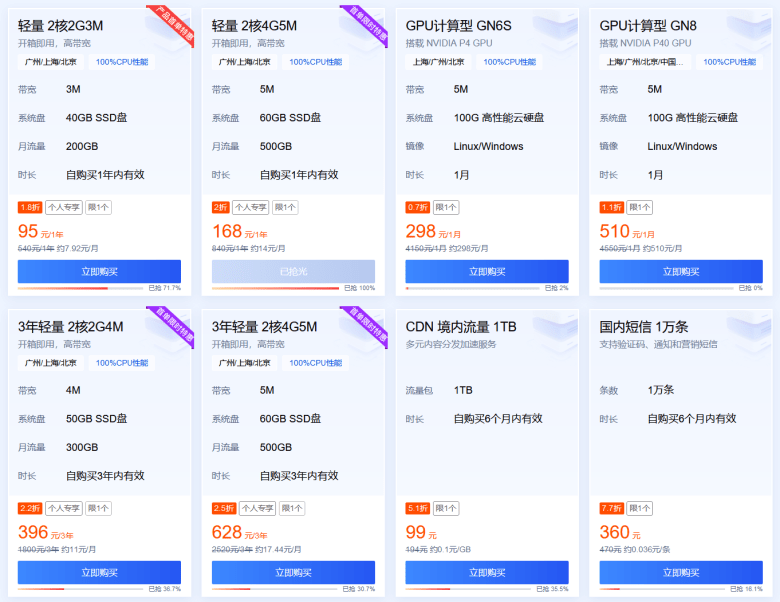Open the 轻量 2核4G5M card title

254,26
